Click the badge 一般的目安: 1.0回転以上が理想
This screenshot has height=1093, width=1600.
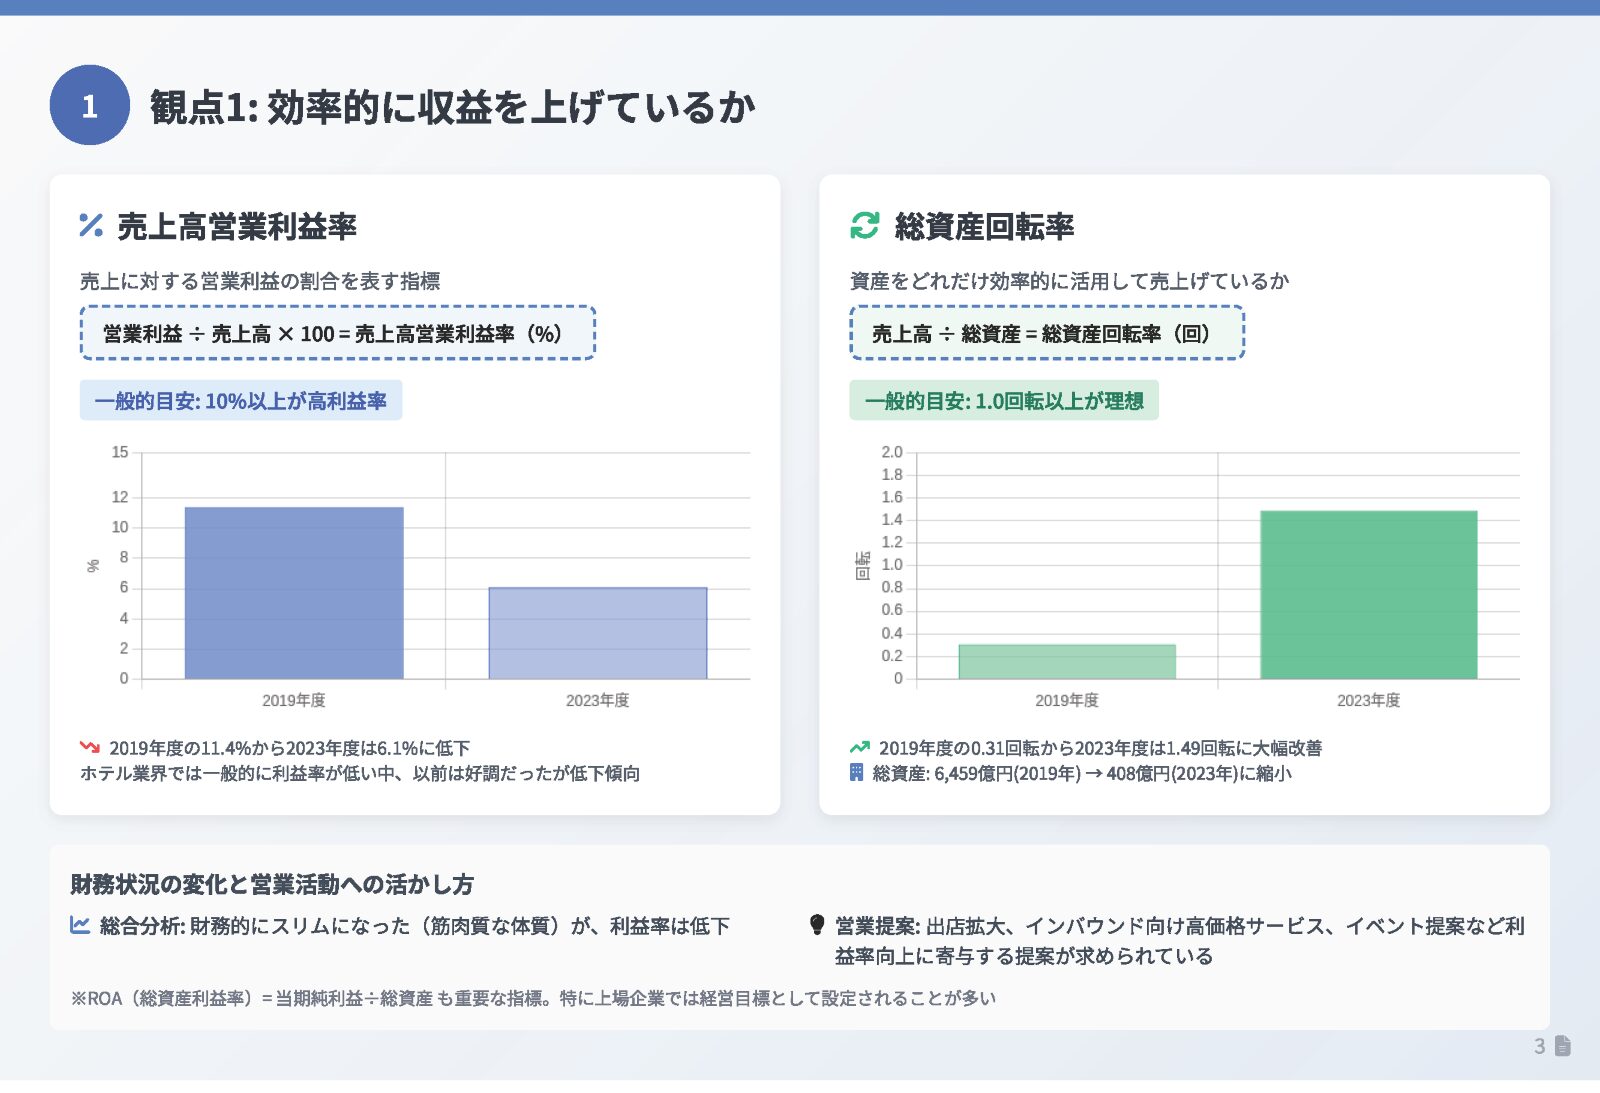click(1004, 400)
